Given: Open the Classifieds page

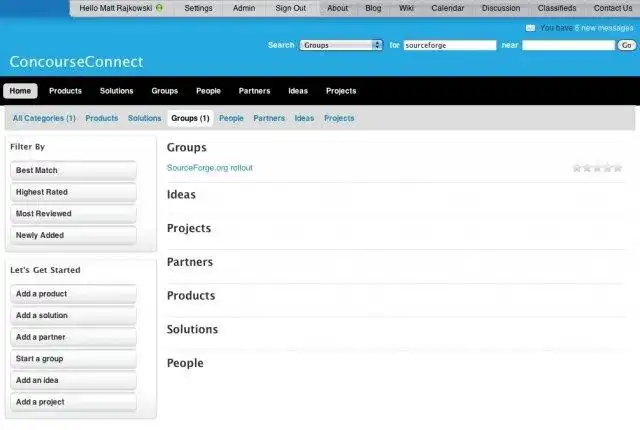Looking at the screenshot, I should tap(557, 8).
